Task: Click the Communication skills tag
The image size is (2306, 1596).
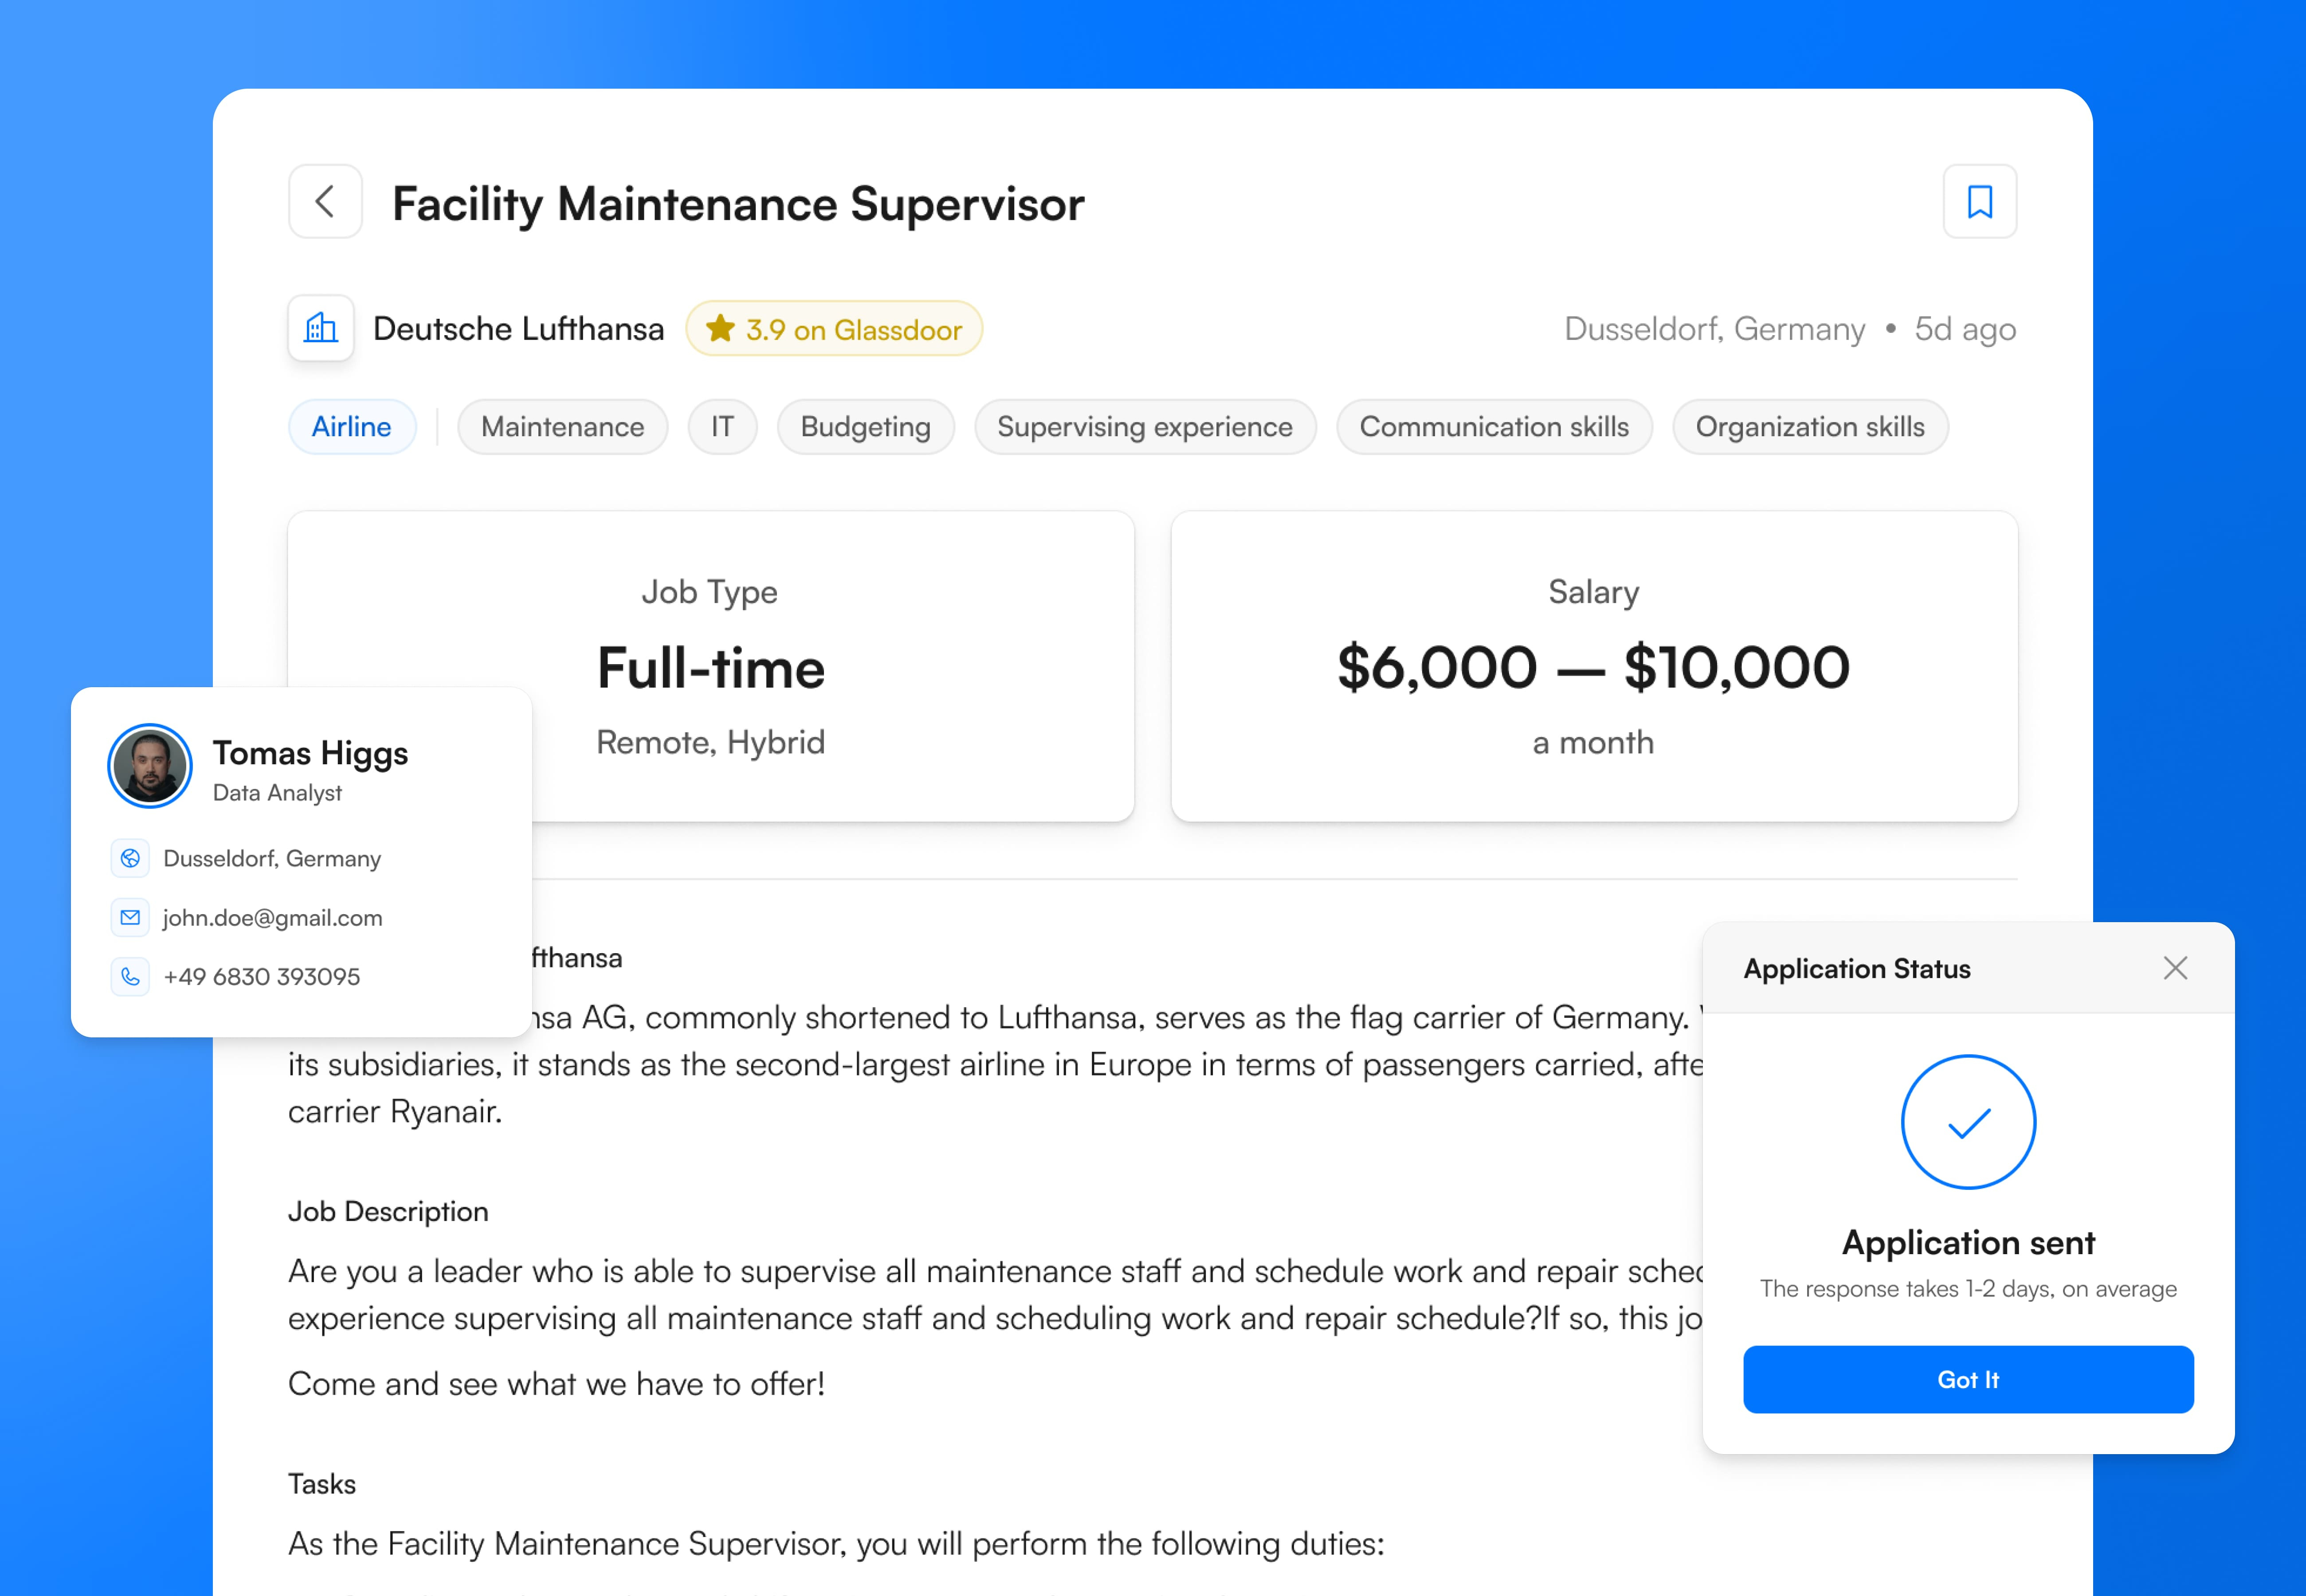Action: pos(1493,427)
